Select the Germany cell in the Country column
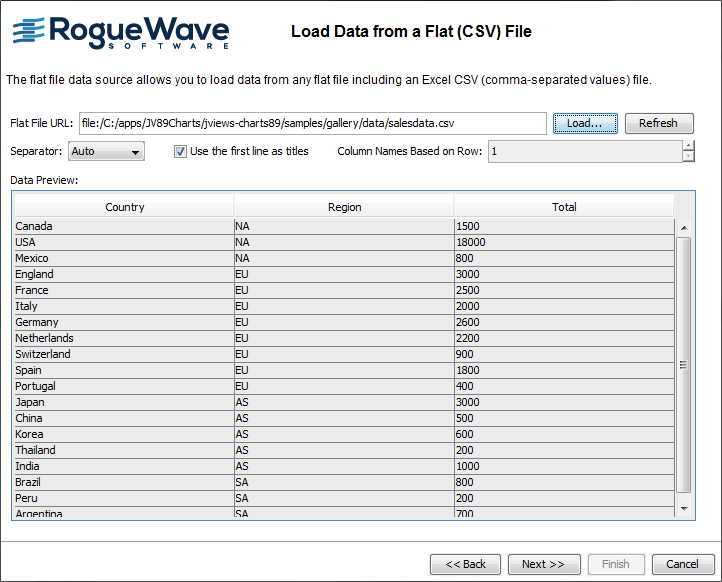This screenshot has height=582, width=722. click(x=124, y=322)
